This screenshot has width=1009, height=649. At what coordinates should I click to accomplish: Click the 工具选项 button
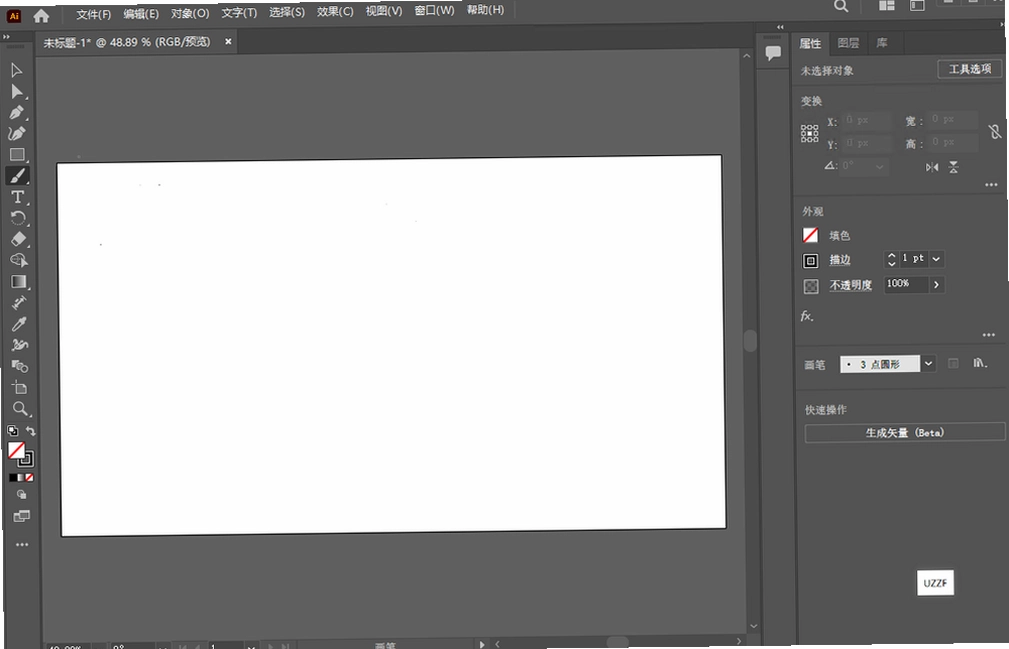(970, 69)
